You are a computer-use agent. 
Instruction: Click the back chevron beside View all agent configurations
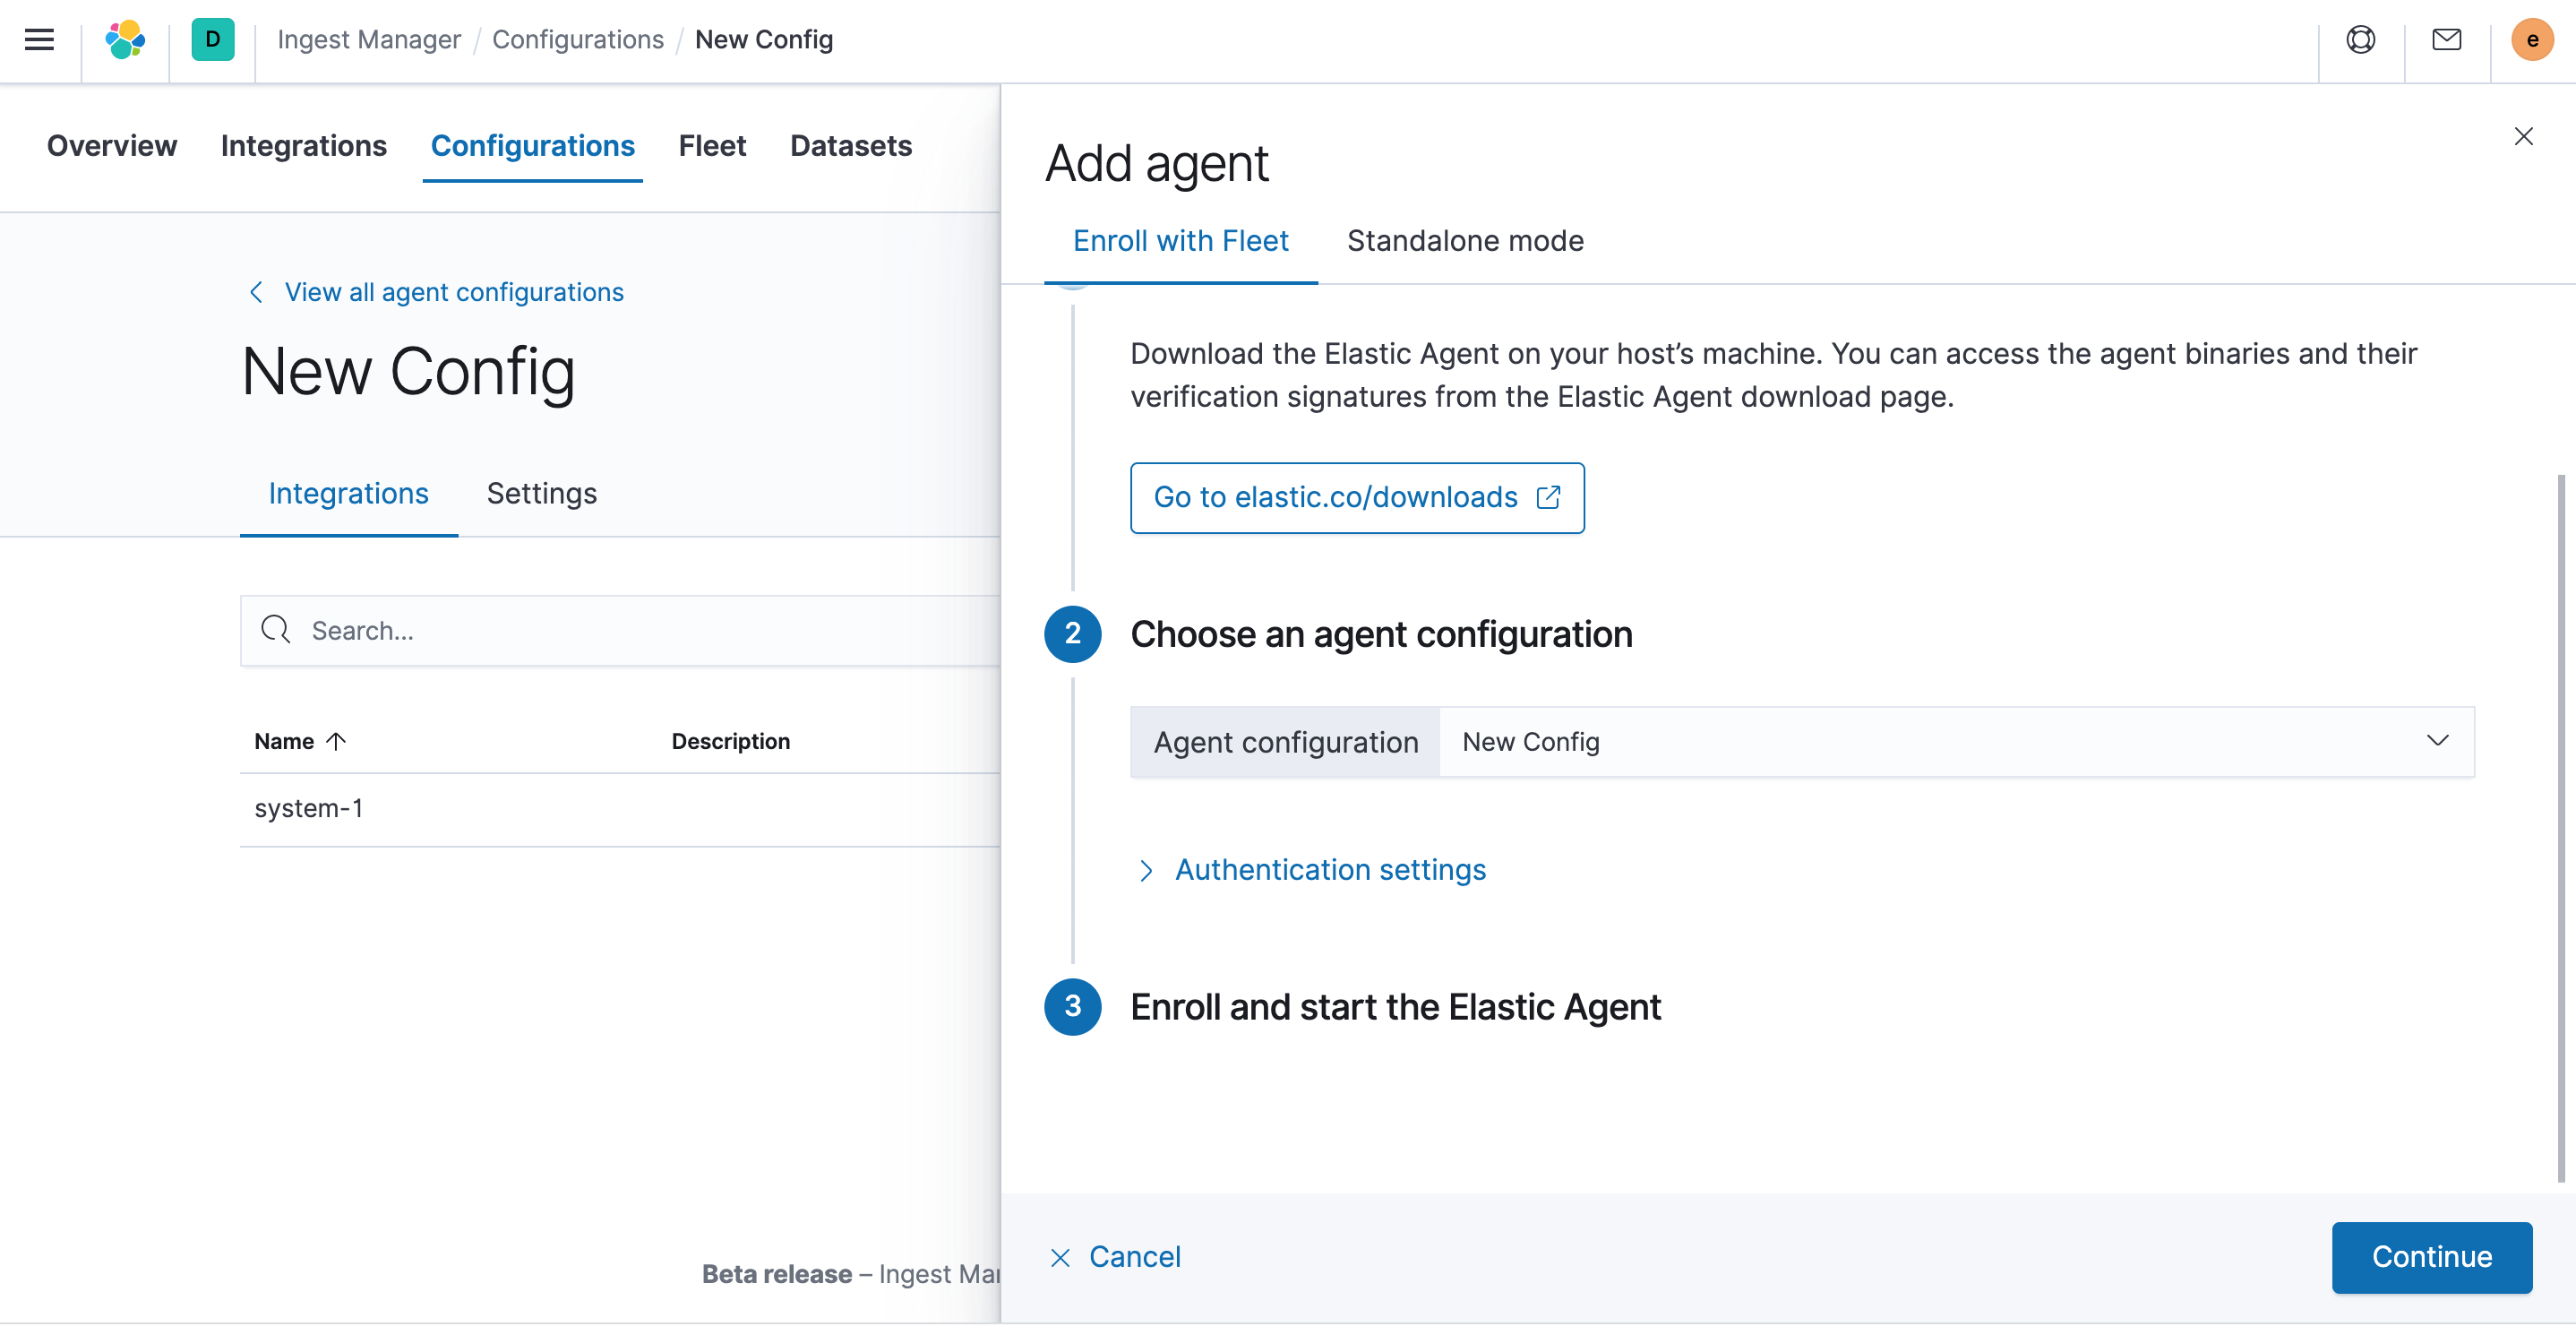256,292
